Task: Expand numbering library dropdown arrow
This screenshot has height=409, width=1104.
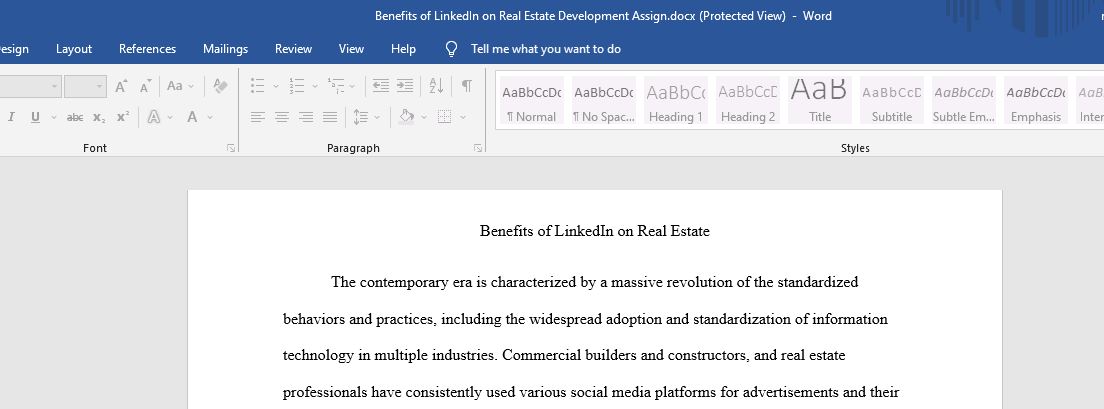Action: [314, 87]
